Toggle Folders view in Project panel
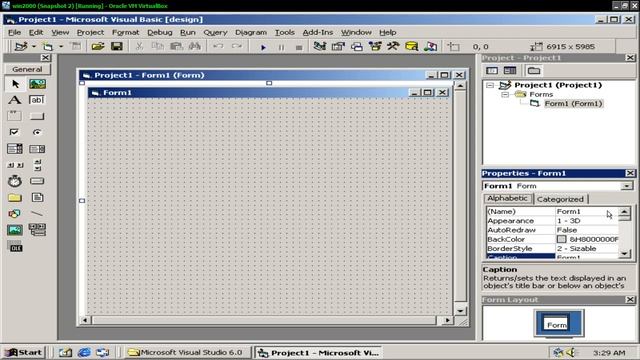The height and width of the screenshot is (360, 640). (533, 71)
